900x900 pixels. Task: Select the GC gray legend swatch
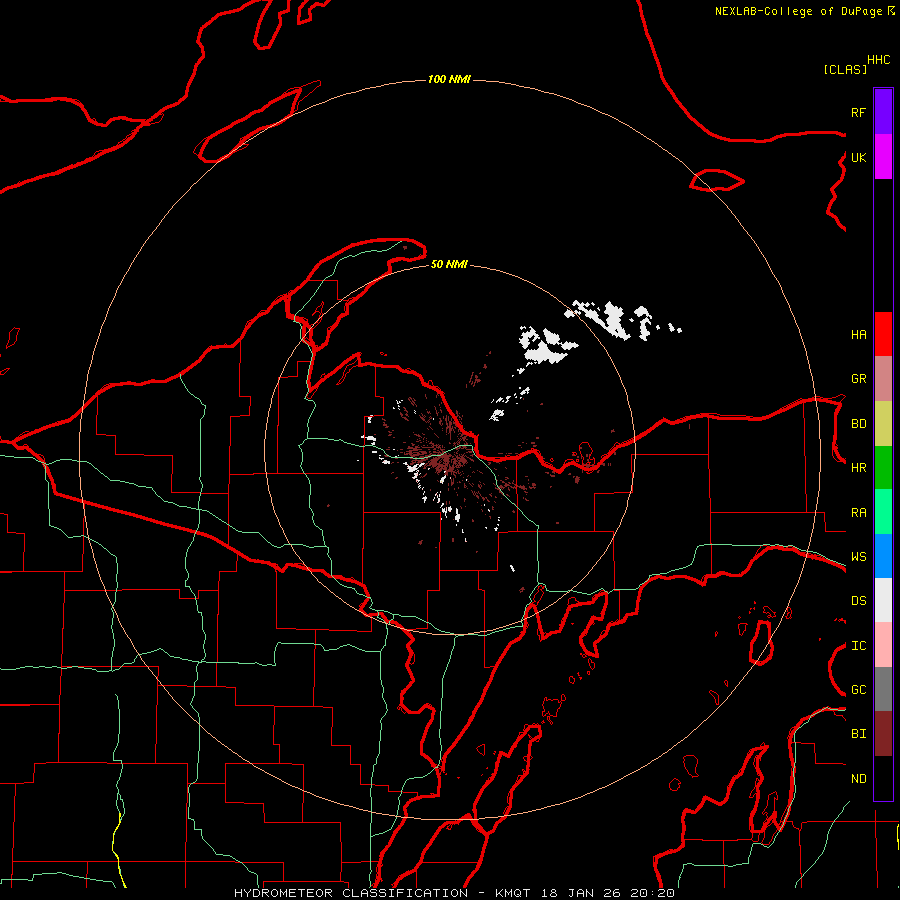883,689
